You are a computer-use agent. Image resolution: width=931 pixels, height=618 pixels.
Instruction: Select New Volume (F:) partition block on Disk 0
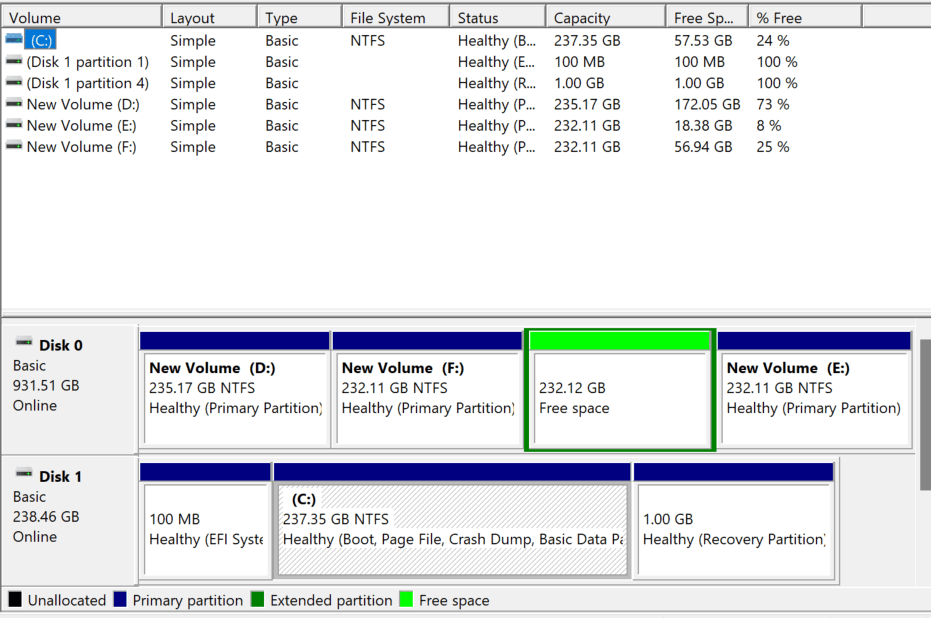(427, 389)
